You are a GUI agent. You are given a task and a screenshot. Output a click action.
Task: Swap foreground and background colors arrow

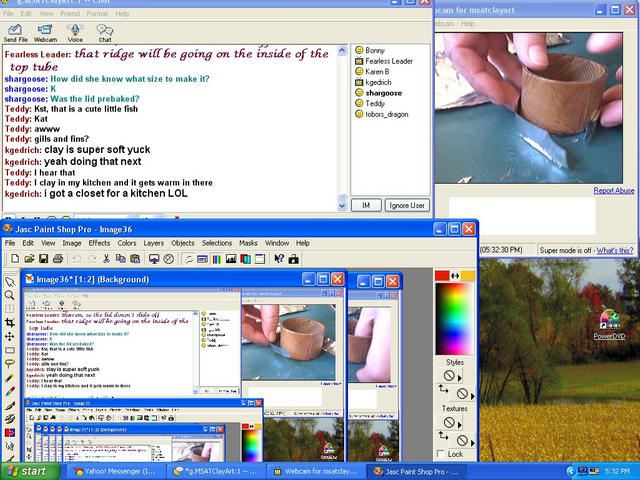click(x=455, y=276)
